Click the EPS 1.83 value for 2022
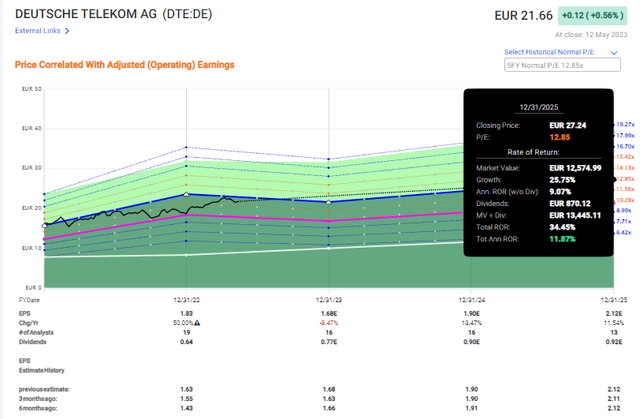640x419 pixels. (x=187, y=313)
